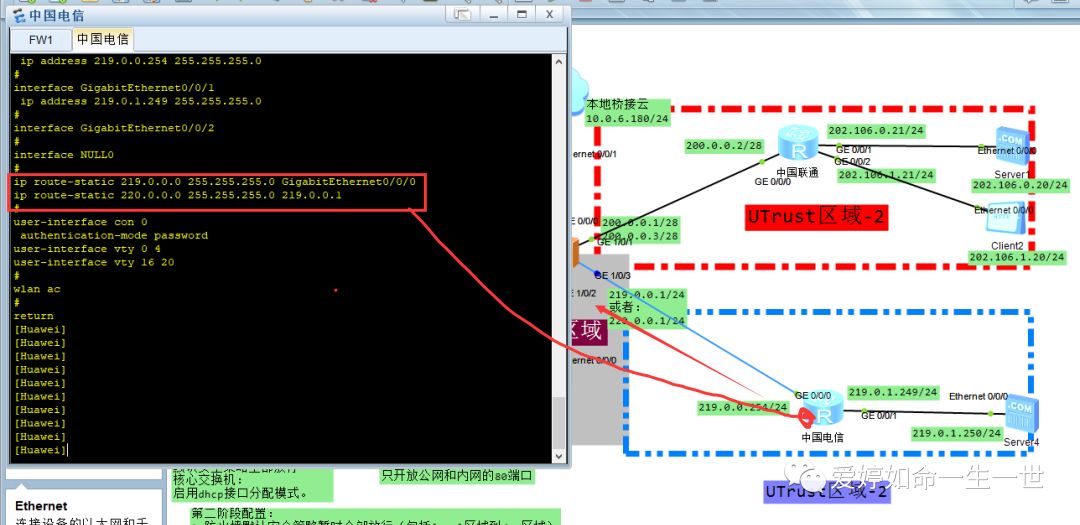1080x525 pixels.
Task: Click the terminal scrollbar down arrow
Action: tap(559, 455)
